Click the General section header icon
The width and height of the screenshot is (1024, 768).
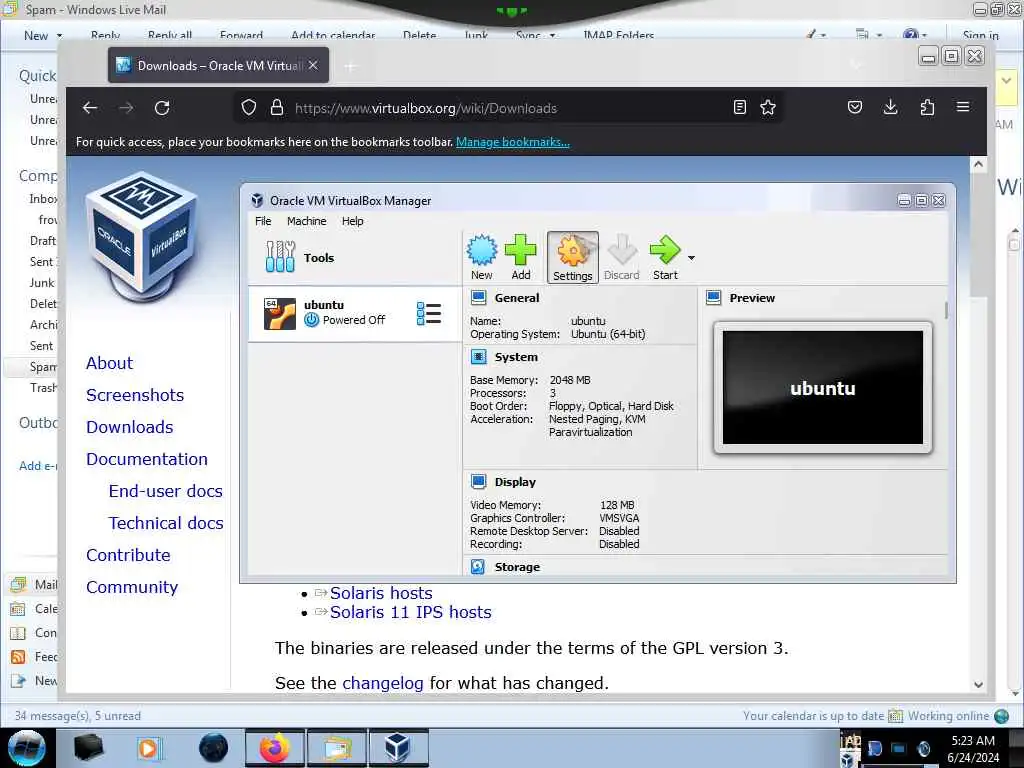[x=479, y=298]
